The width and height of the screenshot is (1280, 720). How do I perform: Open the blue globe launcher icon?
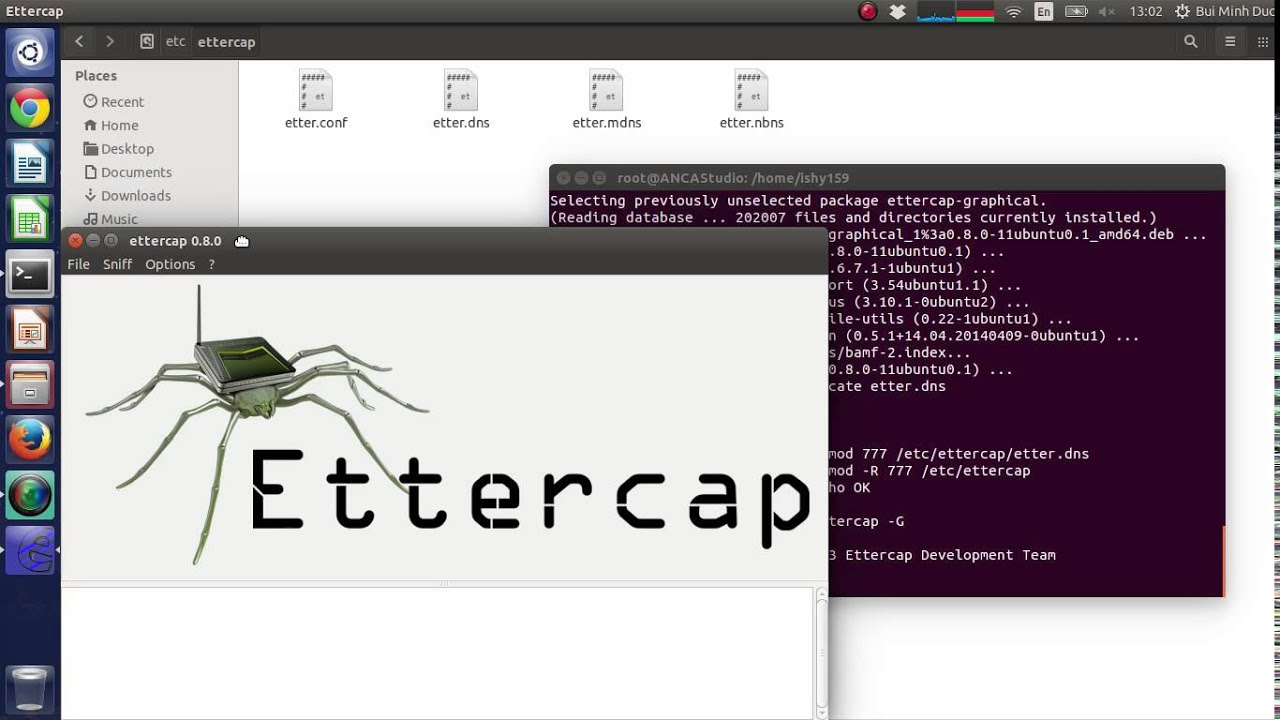(x=30, y=550)
